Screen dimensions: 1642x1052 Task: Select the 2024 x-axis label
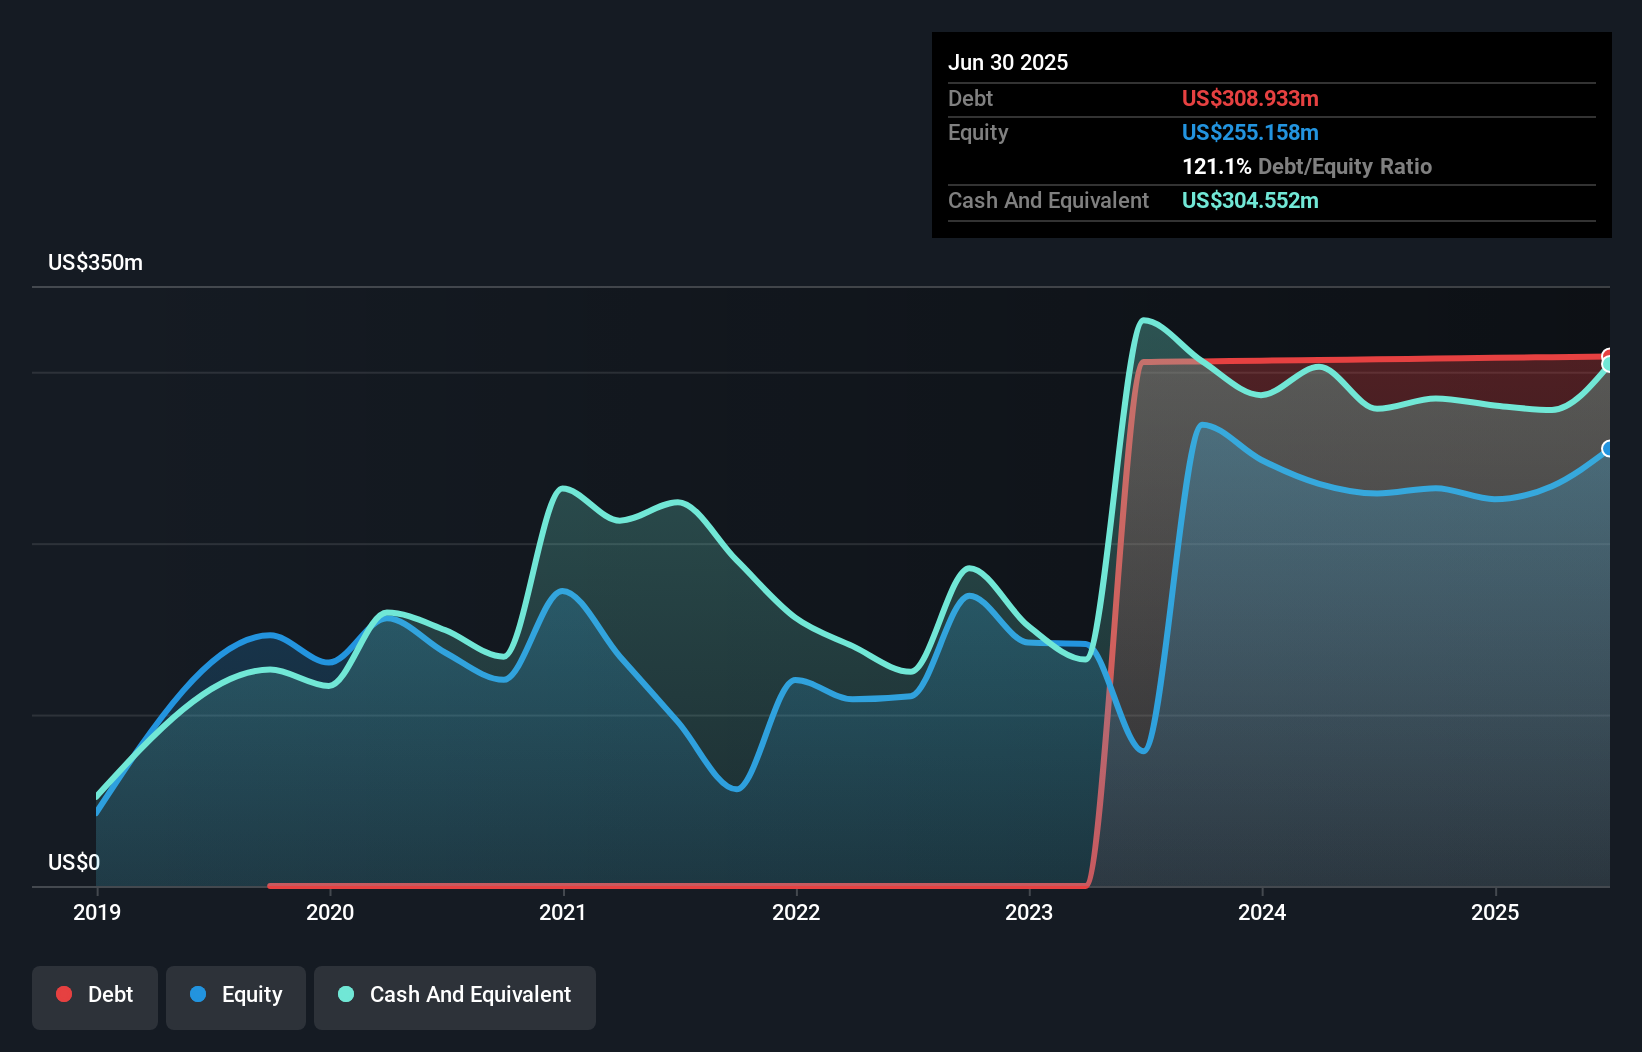pyautogui.click(x=1262, y=912)
